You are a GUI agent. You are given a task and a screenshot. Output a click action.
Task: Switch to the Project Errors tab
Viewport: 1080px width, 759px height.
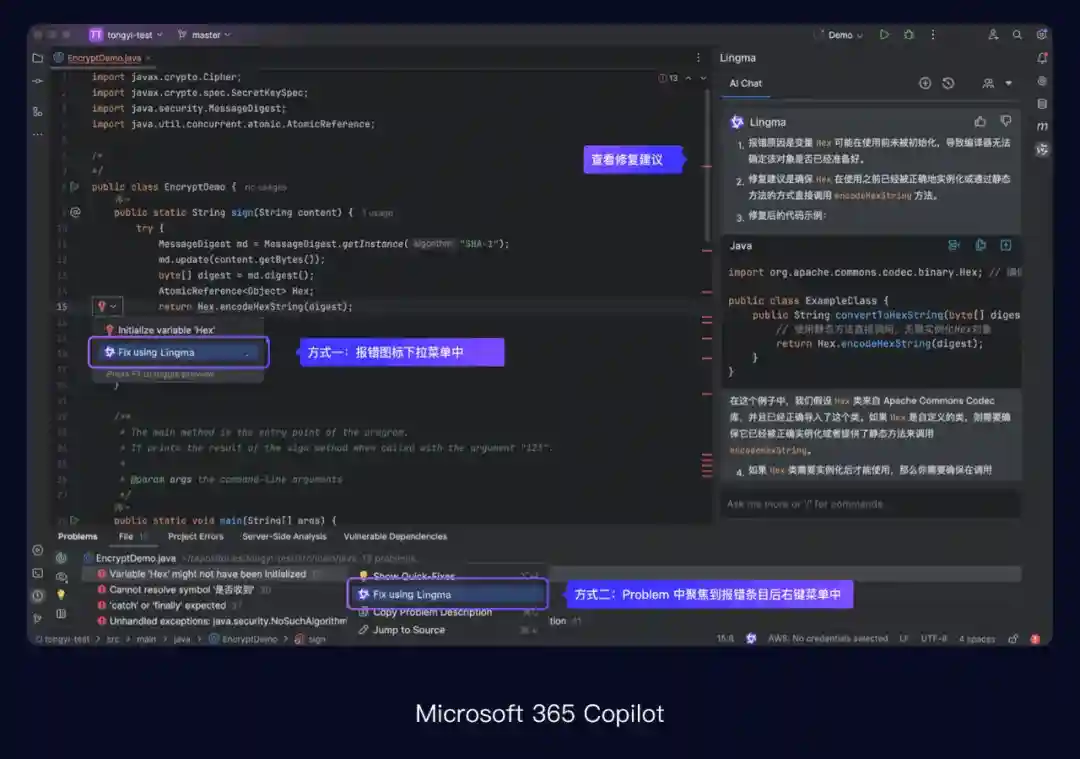pos(196,537)
